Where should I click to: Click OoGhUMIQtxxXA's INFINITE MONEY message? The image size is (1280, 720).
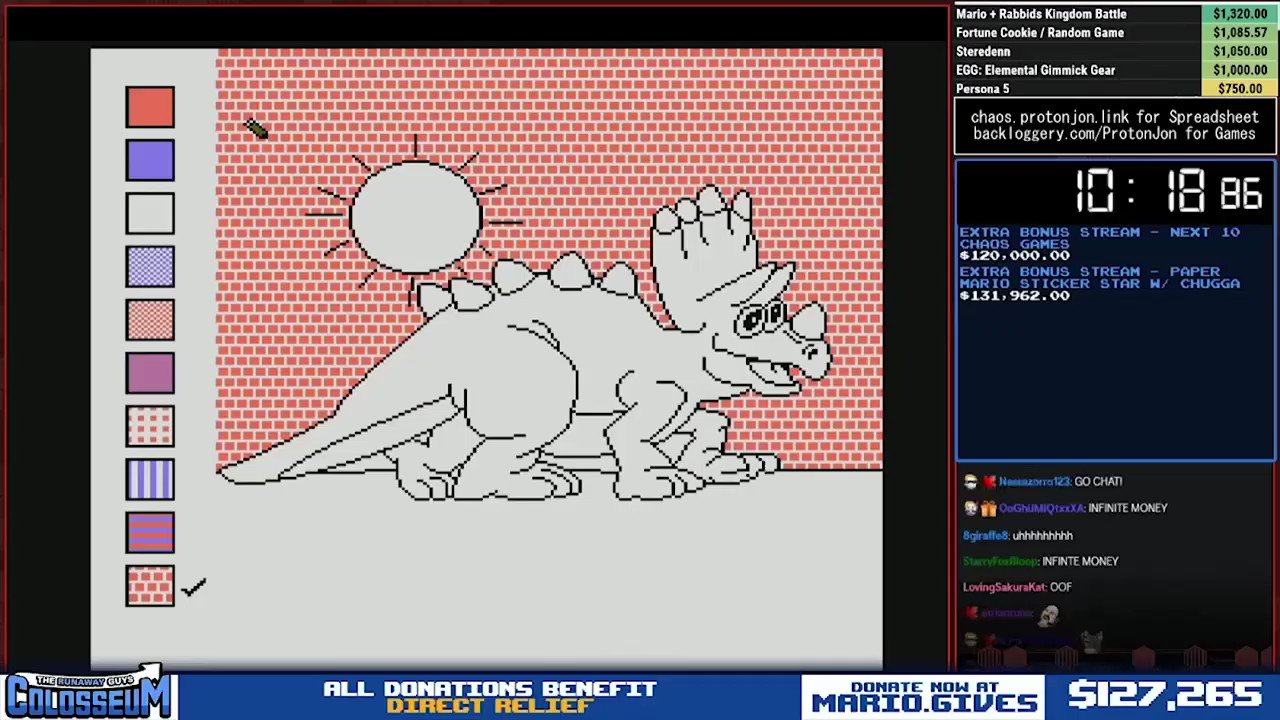coord(1128,508)
